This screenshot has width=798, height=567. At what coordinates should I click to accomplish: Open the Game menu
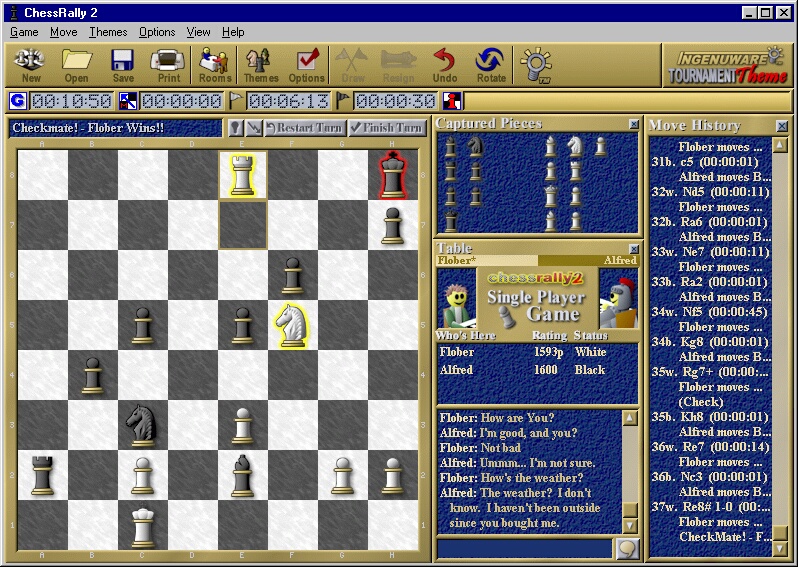point(24,32)
